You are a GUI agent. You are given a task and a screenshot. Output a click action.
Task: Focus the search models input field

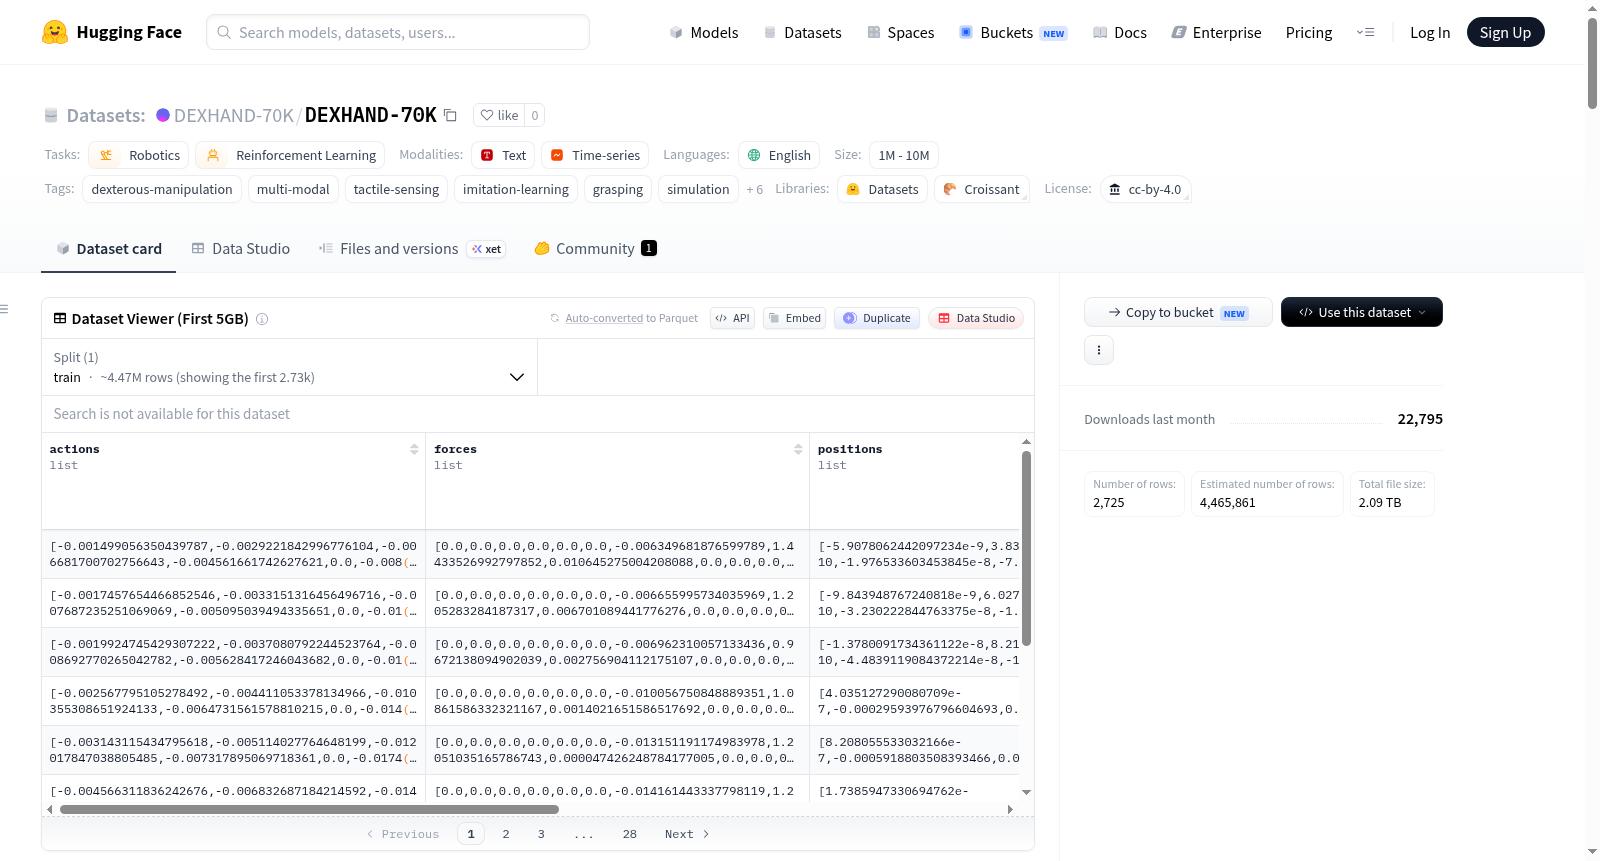click(x=398, y=32)
